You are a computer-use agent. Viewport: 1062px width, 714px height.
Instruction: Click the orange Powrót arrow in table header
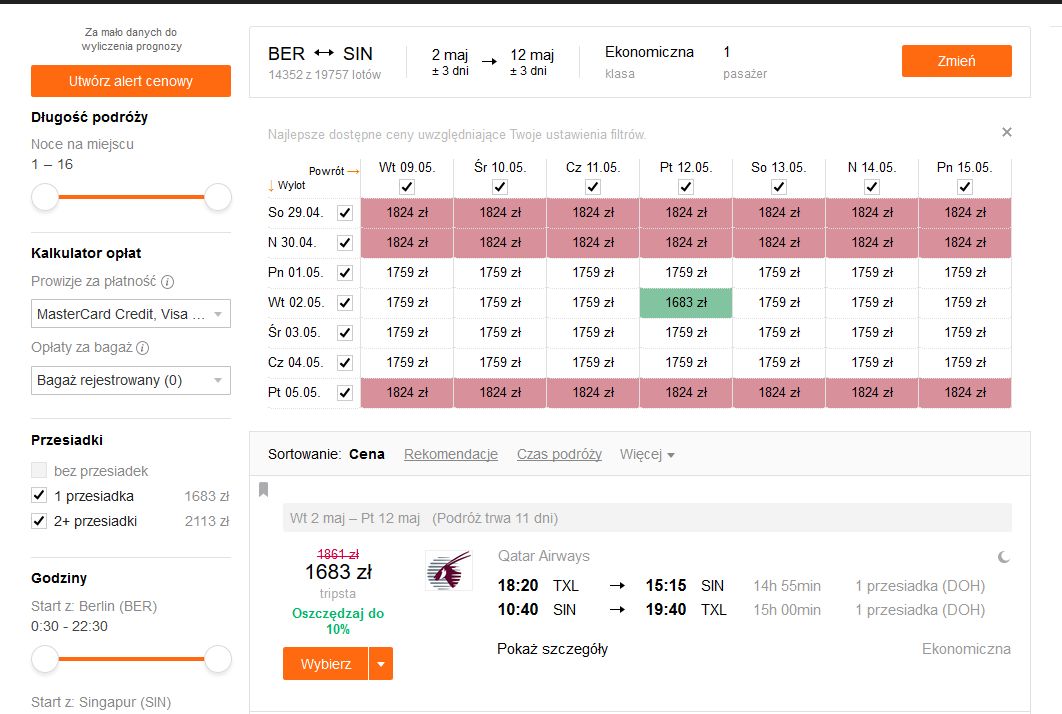click(x=353, y=171)
